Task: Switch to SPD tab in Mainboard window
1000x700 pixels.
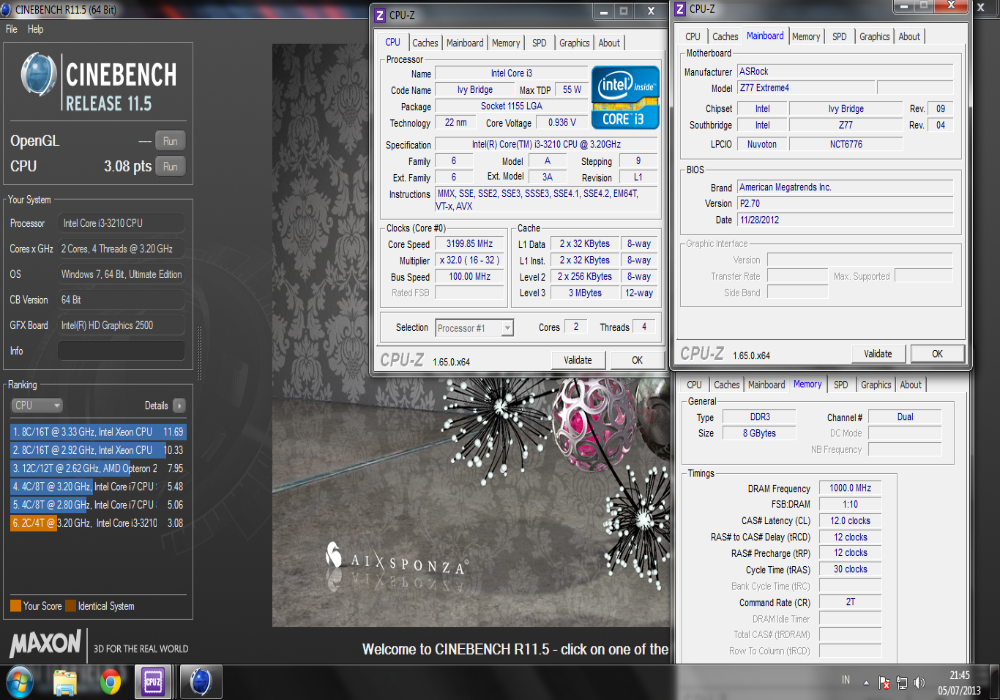Action: click(x=839, y=36)
